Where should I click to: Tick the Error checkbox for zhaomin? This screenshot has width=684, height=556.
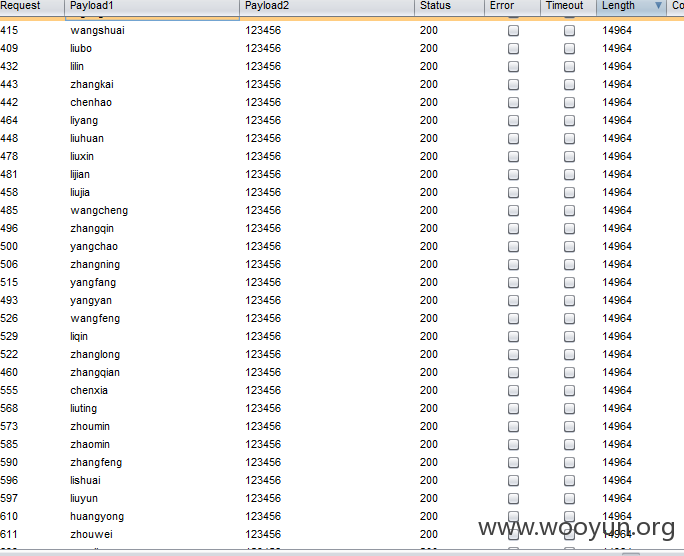(513, 444)
